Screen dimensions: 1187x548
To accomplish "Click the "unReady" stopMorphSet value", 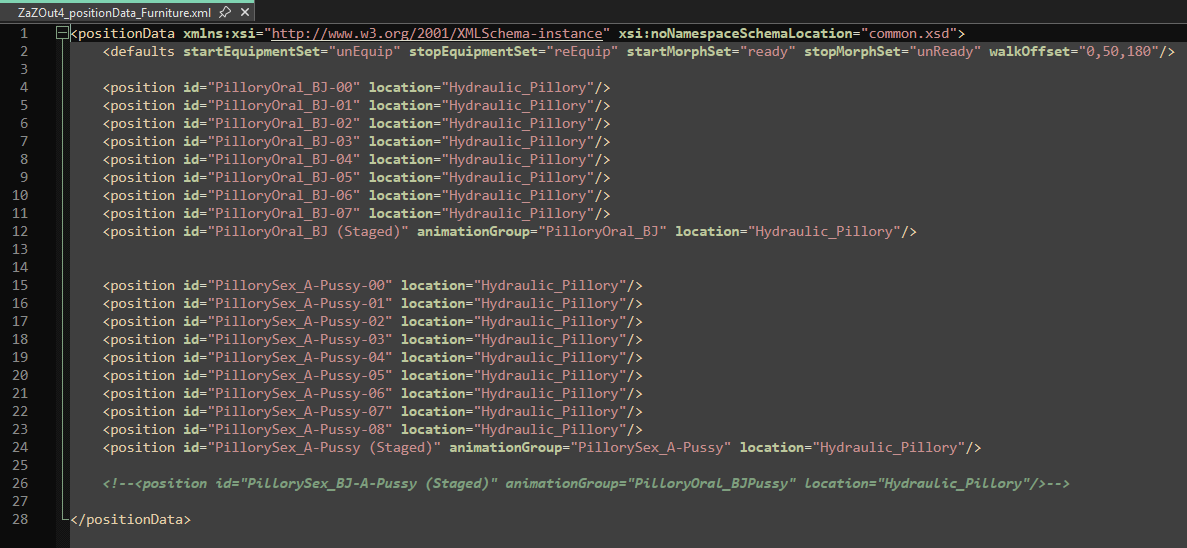I will [942, 51].
